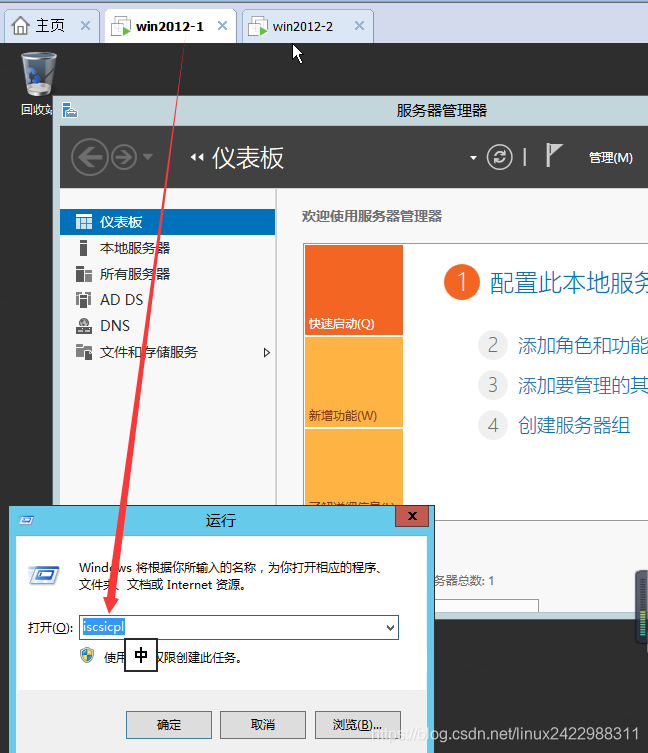Go forward with the forward arrow button

pyautogui.click(x=124, y=157)
